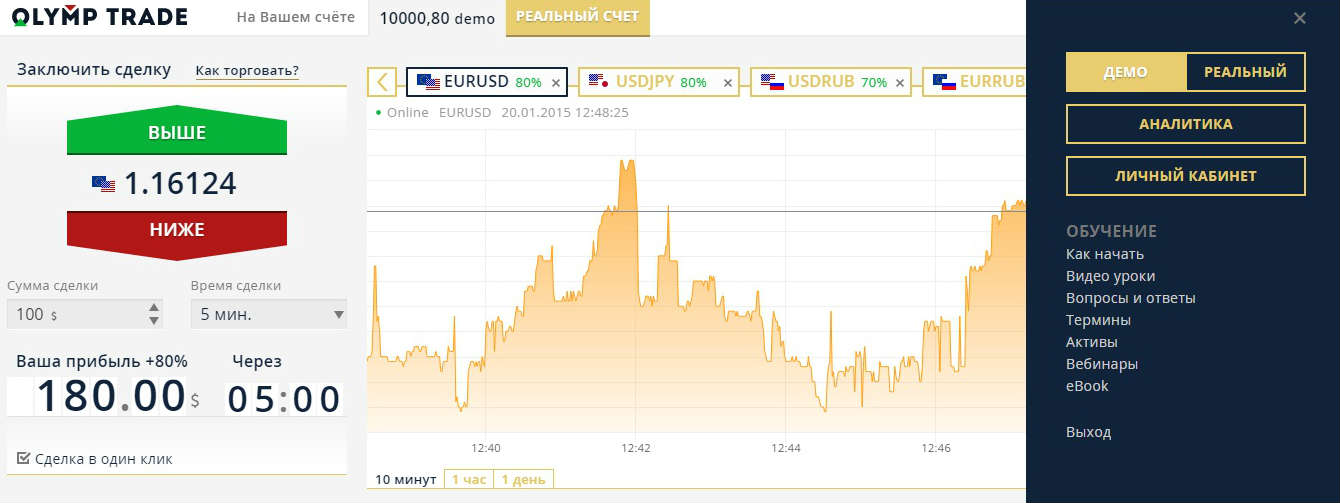Remove the USDRUB asset tab
The width and height of the screenshot is (1340, 503).
(900, 83)
